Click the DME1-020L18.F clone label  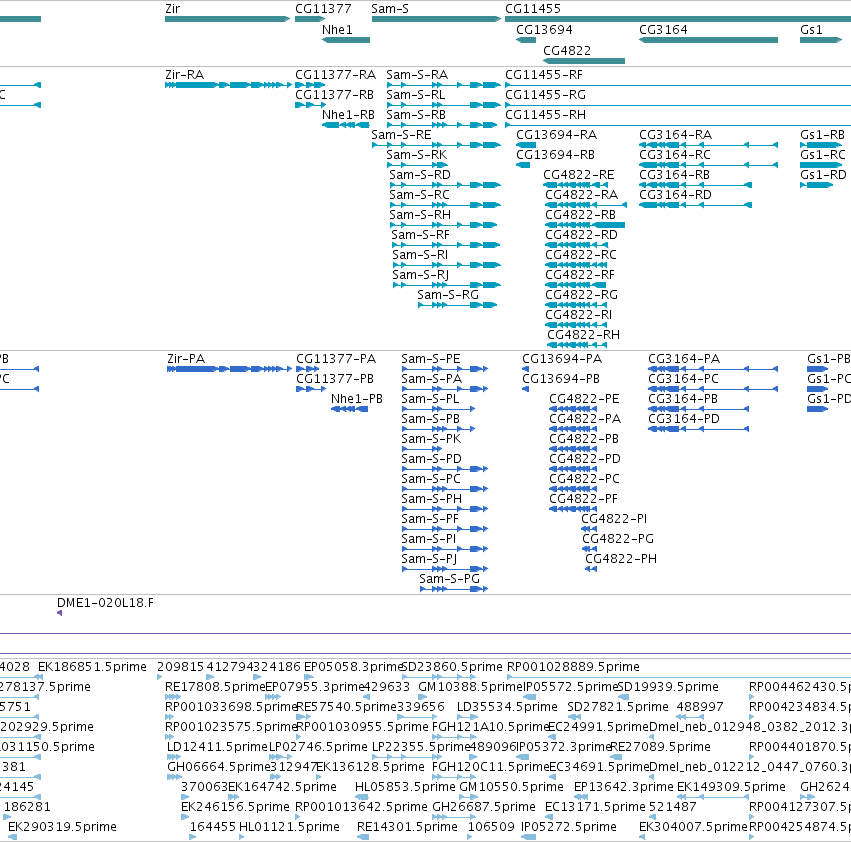(105, 603)
